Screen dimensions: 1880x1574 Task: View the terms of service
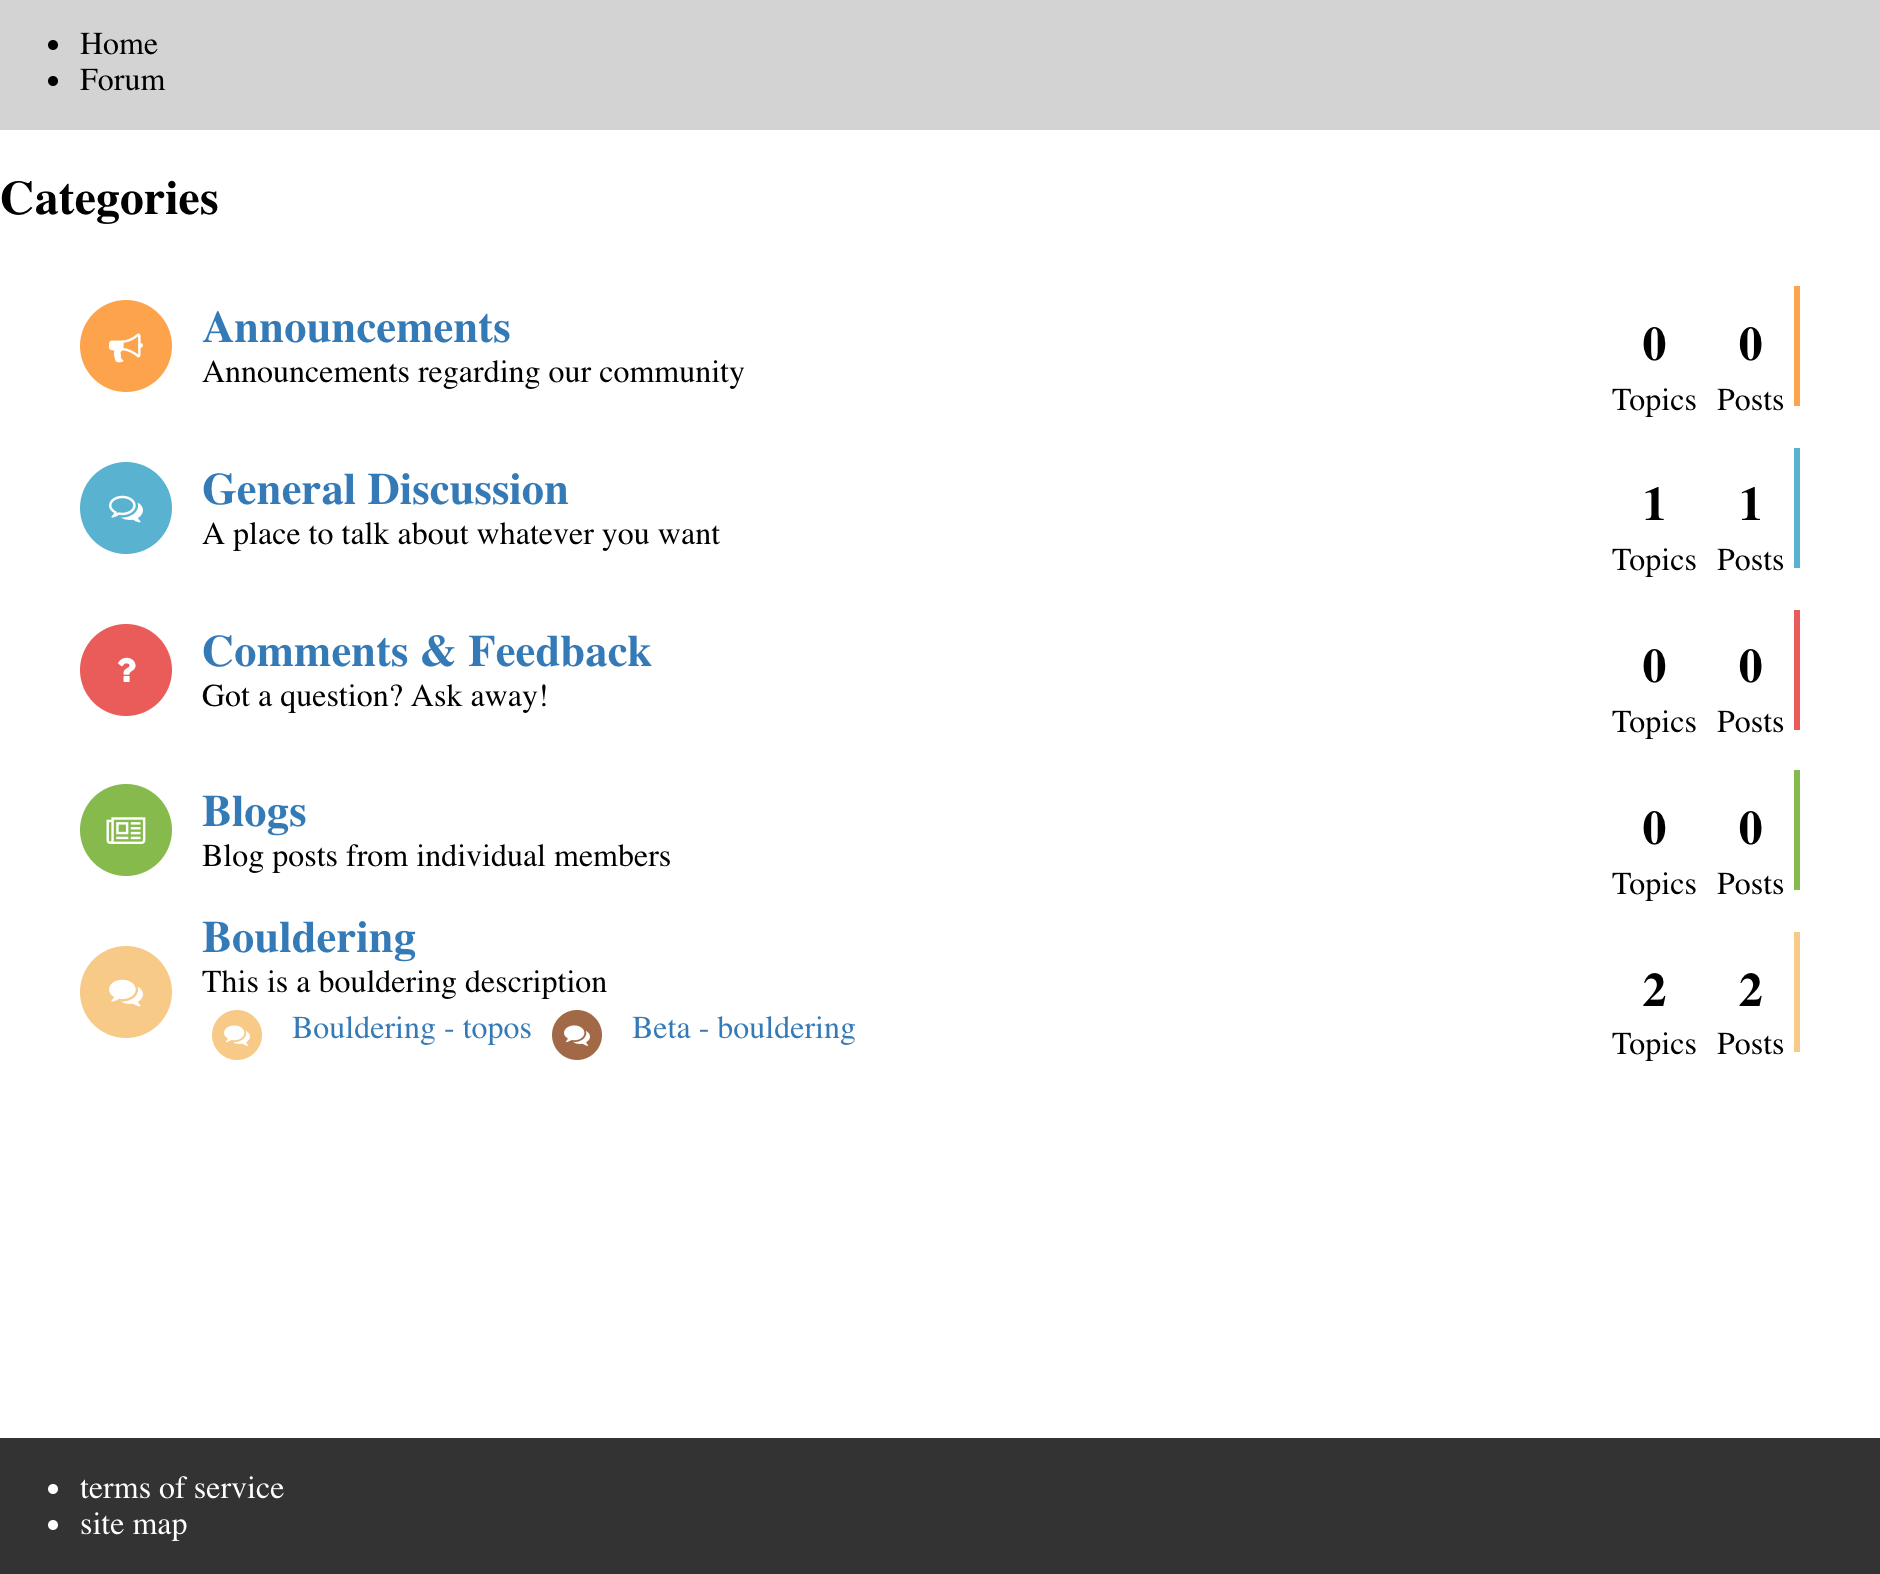coord(182,1488)
